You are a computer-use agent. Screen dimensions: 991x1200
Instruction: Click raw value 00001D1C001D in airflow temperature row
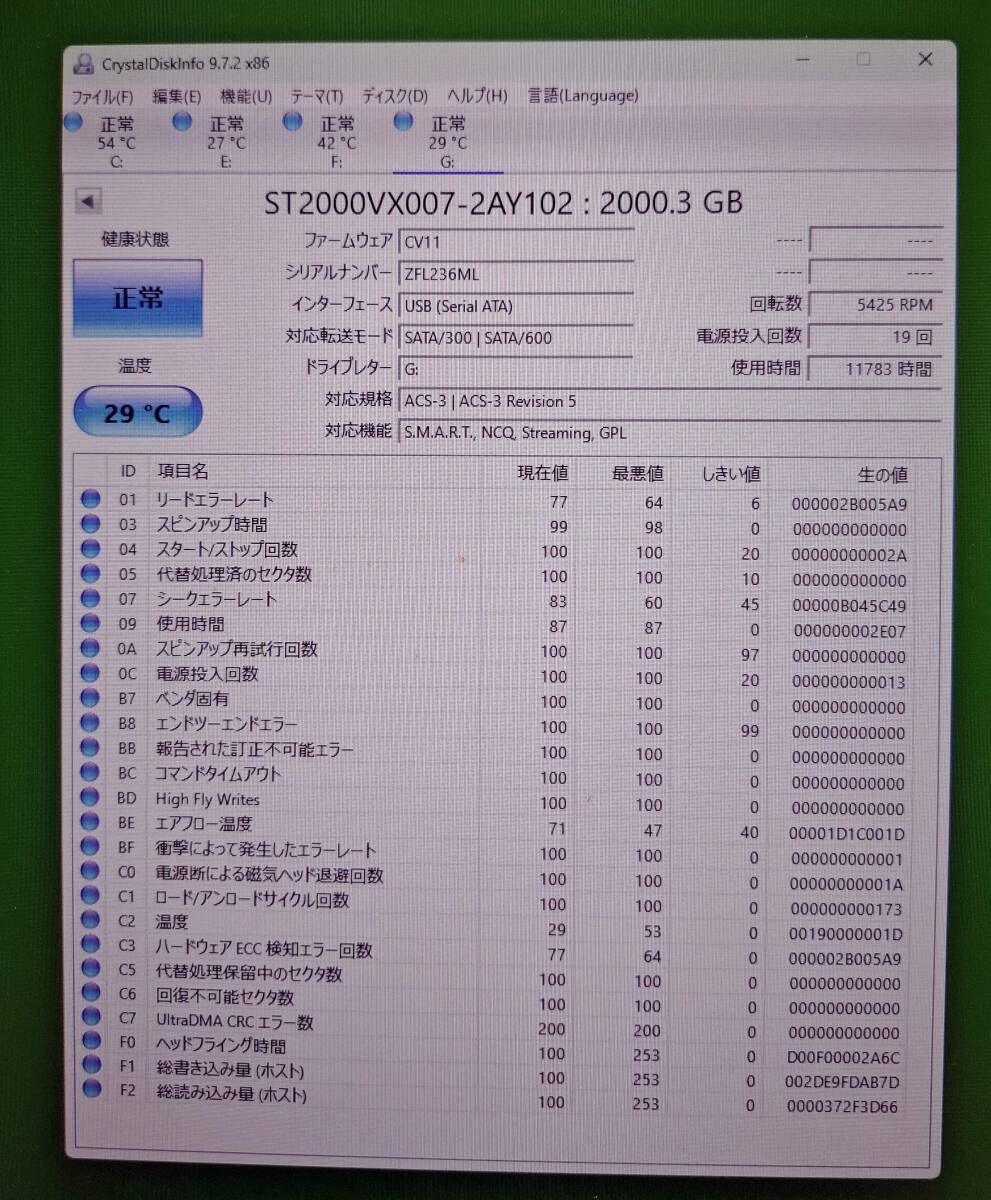point(847,834)
